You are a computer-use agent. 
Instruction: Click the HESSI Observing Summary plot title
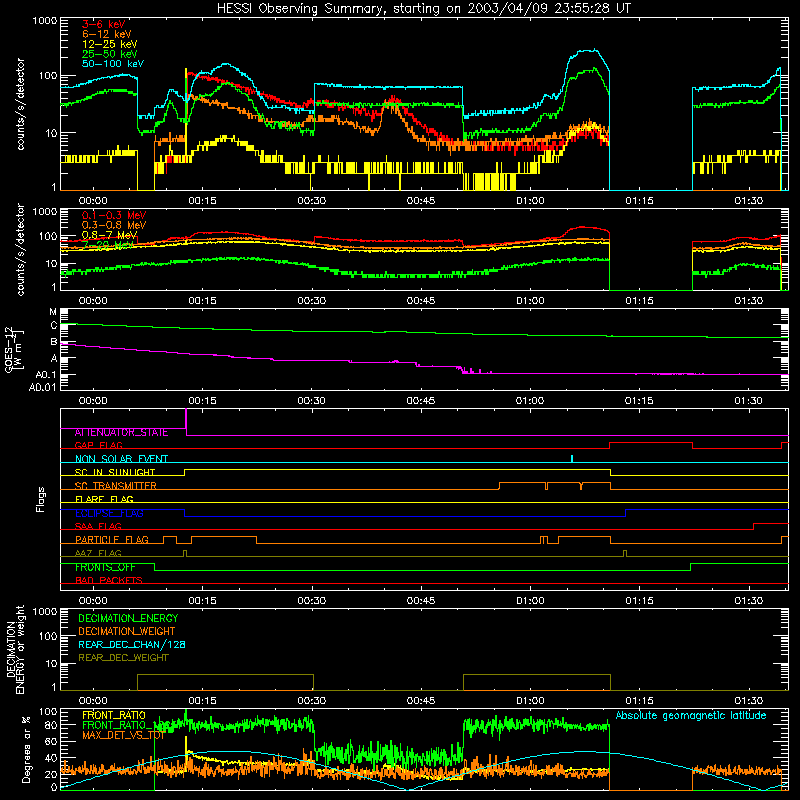pos(423,9)
